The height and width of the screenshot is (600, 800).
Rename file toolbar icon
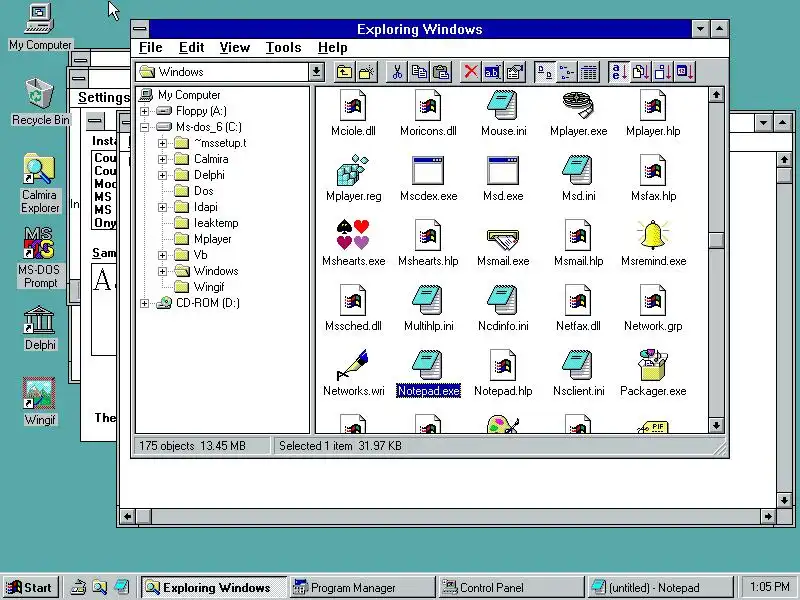pyautogui.click(x=492, y=72)
